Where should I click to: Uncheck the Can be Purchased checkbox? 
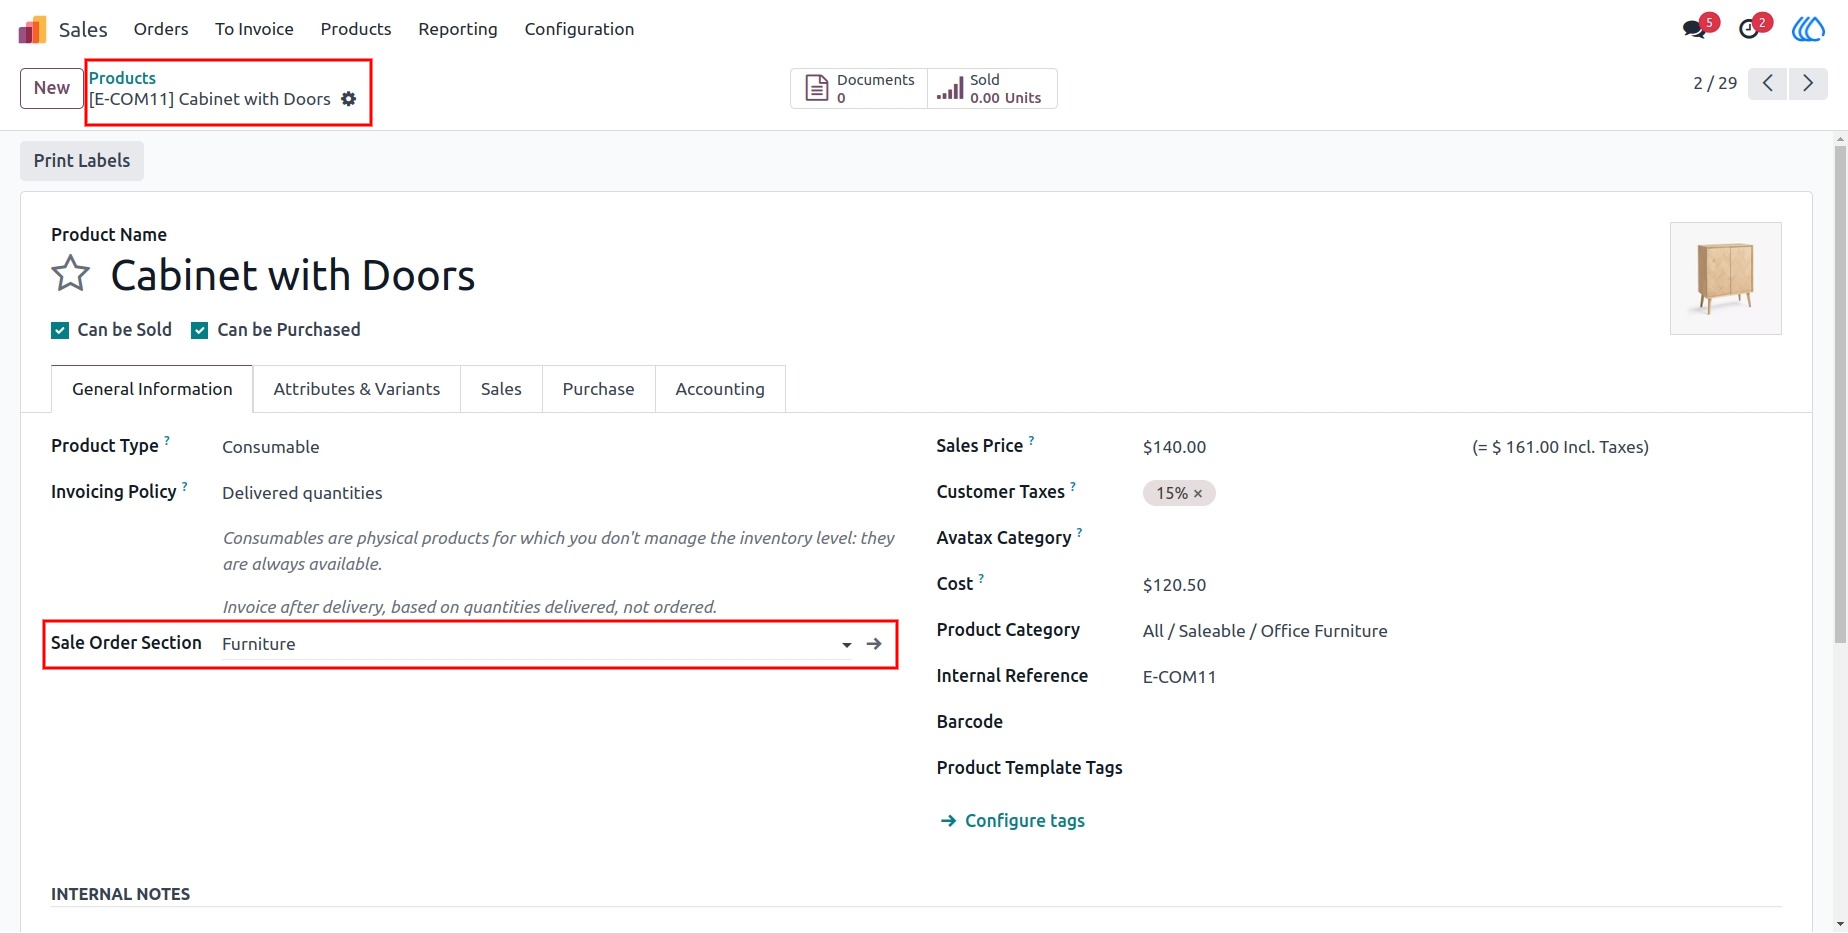[200, 331]
